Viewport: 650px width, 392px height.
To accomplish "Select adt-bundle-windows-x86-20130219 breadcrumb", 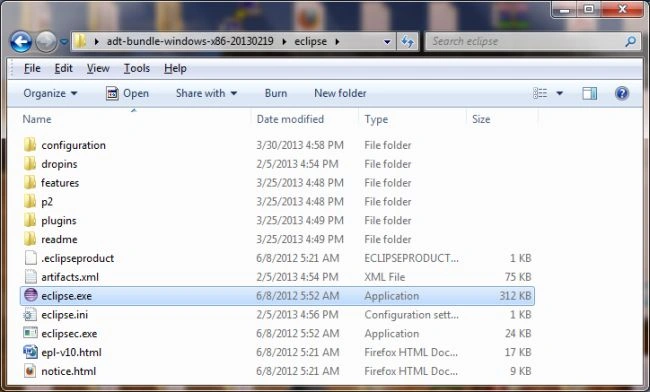I will [190, 41].
